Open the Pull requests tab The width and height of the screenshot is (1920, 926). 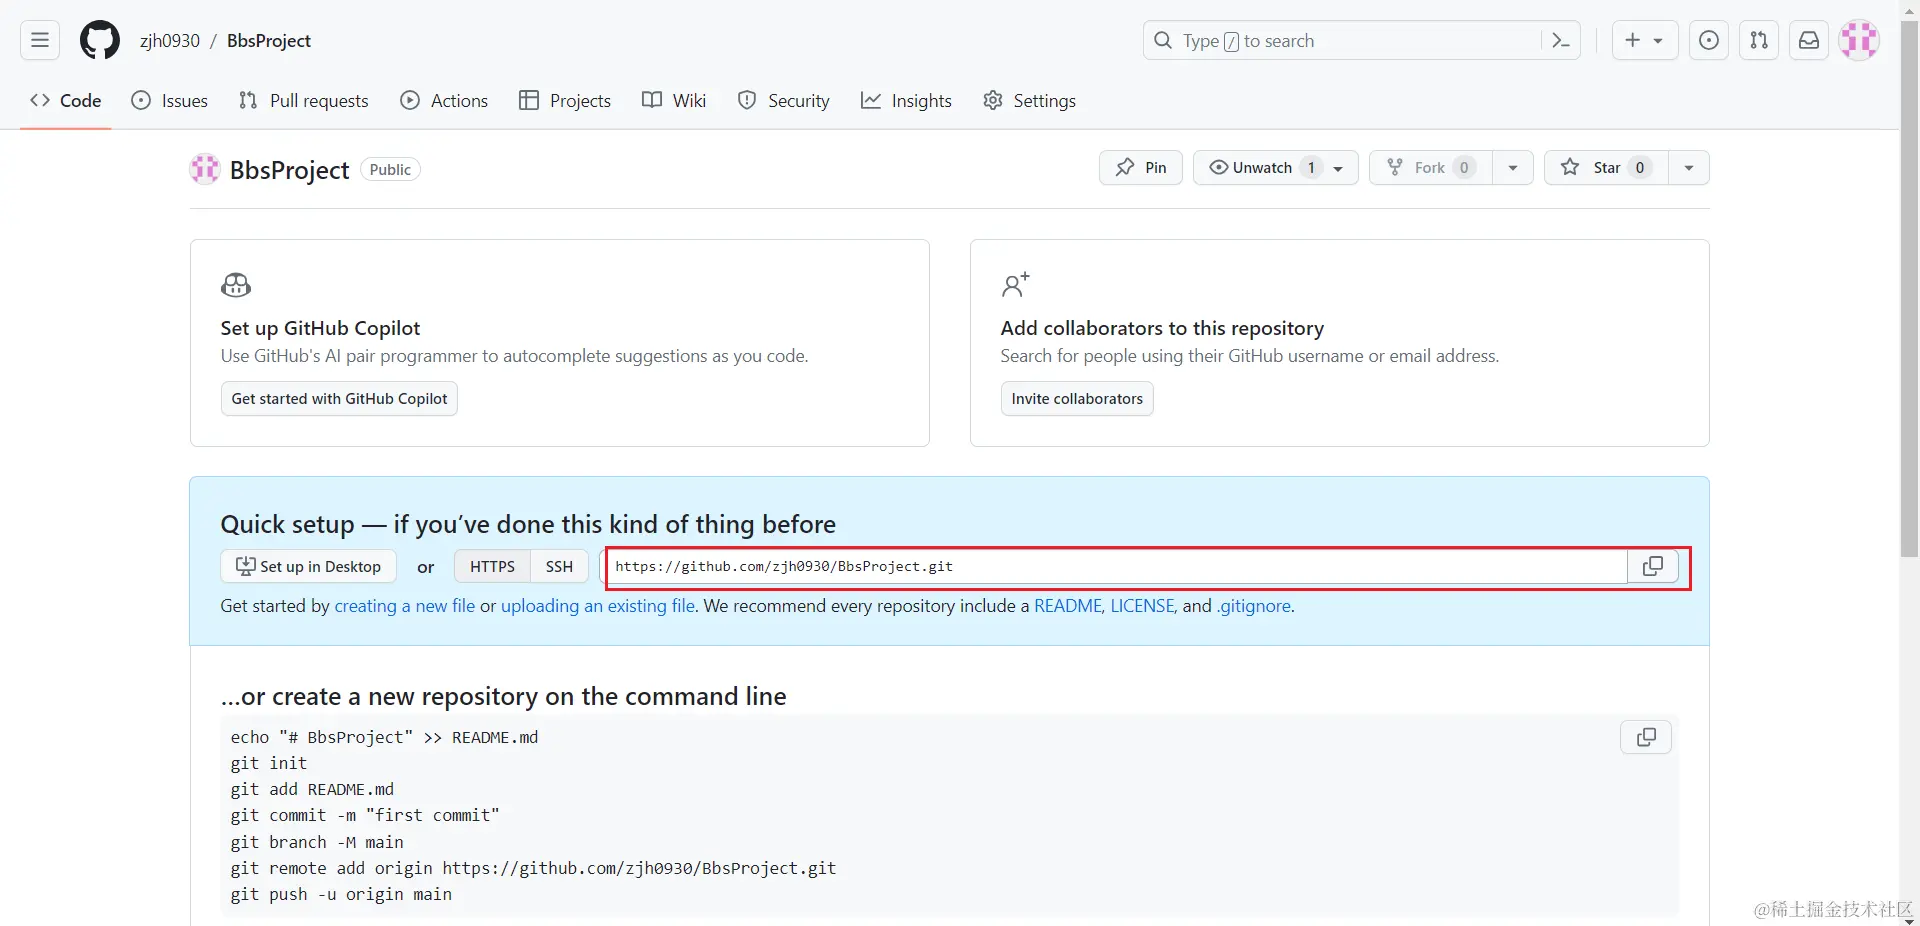coord(304,101)
